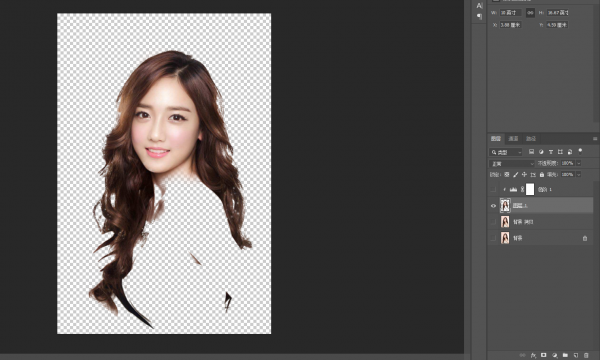Click the X position field
This screenshot has height=360, width=600.
510,25
